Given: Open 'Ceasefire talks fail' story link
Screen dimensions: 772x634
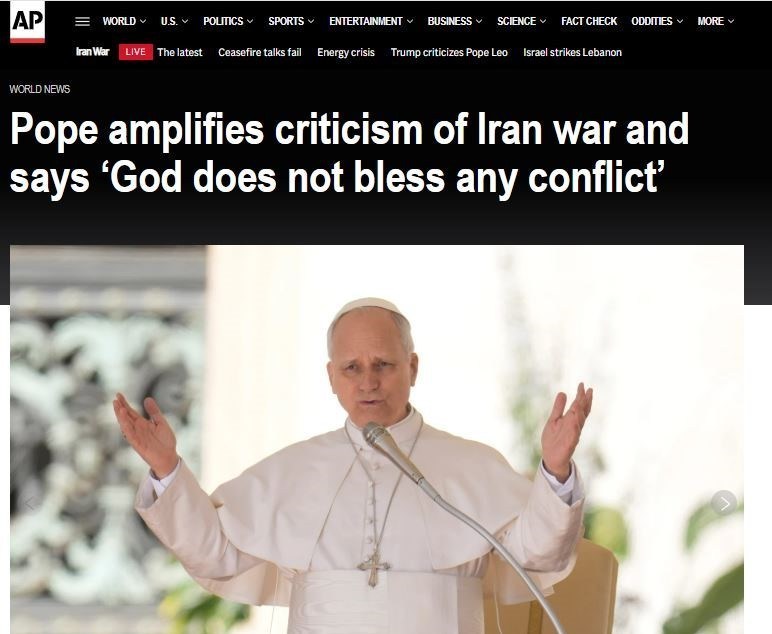Looking at the screenshot, I should (259, 52).
